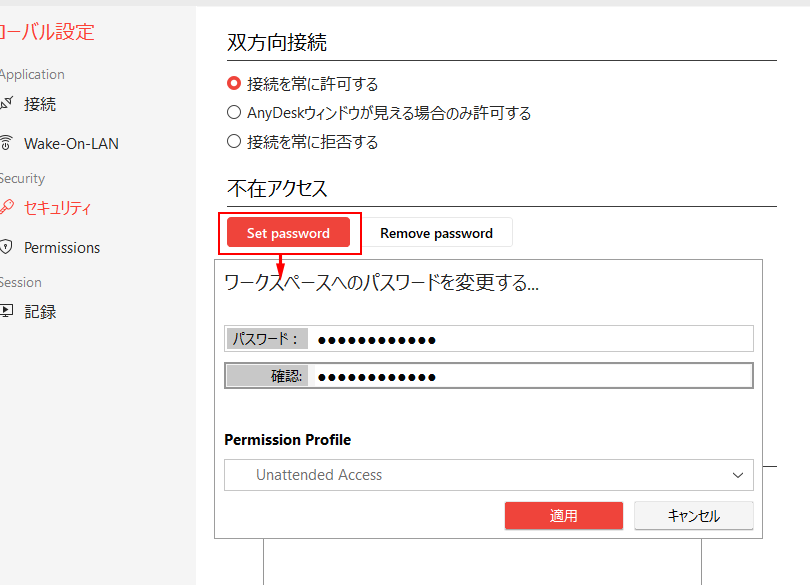The image size is (810, 585).
Task: Go to the Wake-On-LAN text label
Action: point(71,143)
